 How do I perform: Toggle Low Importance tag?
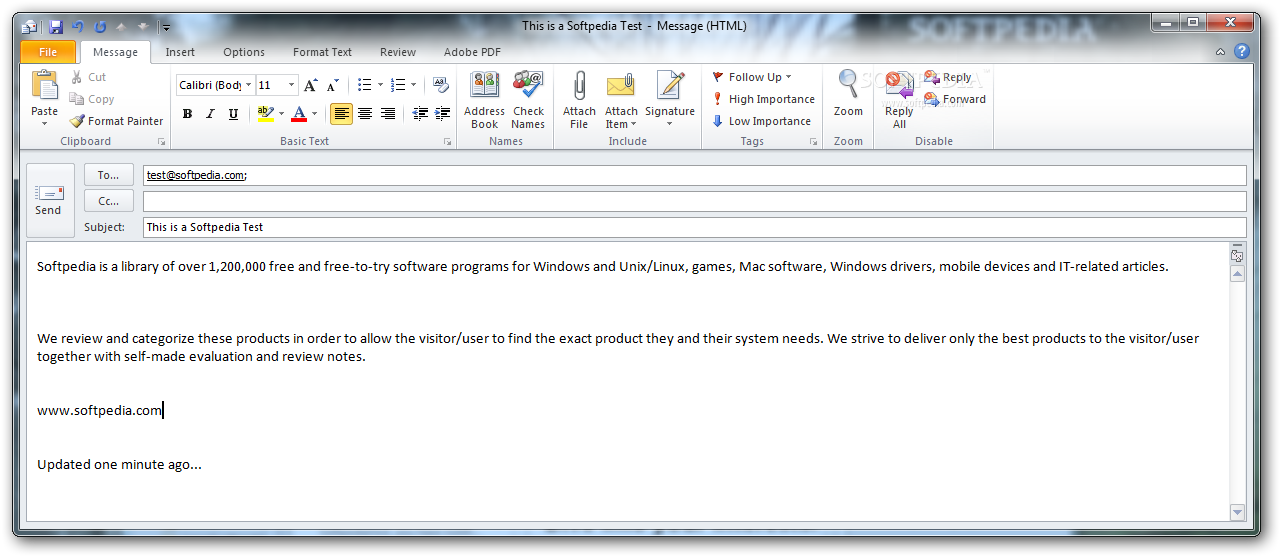(761, 121)
